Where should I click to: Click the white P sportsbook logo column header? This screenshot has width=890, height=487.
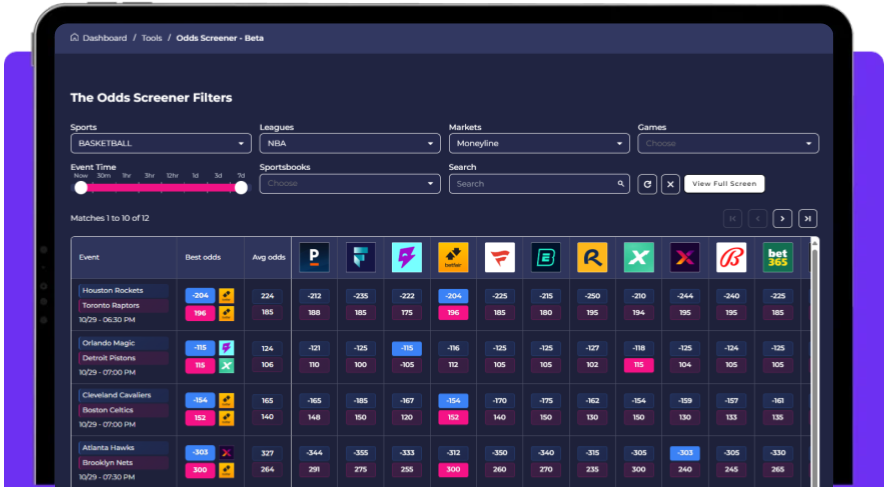point(314,257)
